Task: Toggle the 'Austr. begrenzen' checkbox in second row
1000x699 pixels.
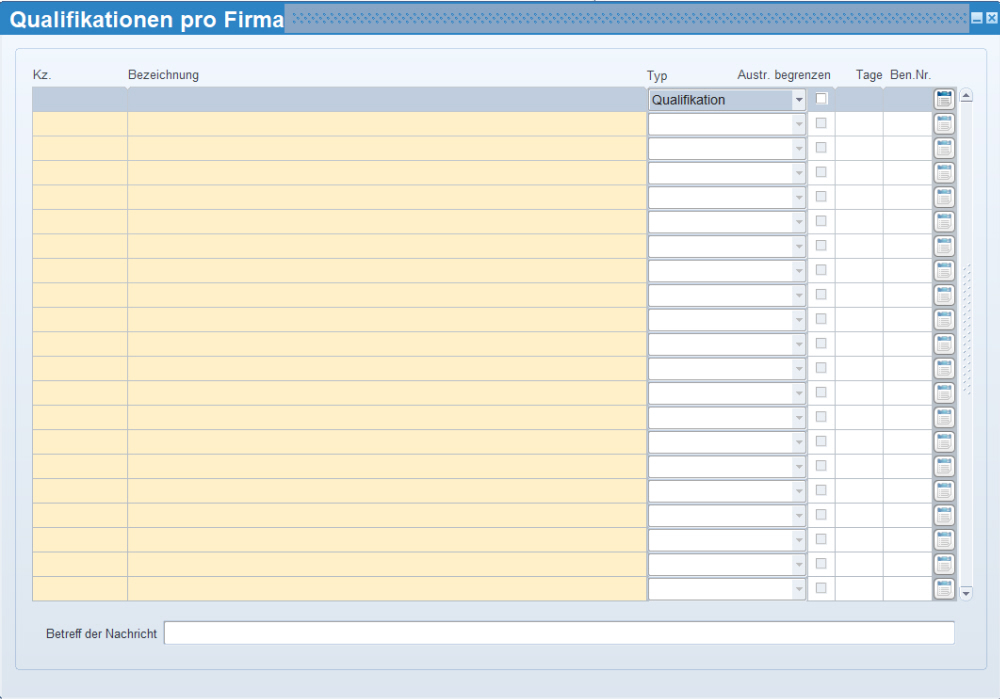Action: 822,123
